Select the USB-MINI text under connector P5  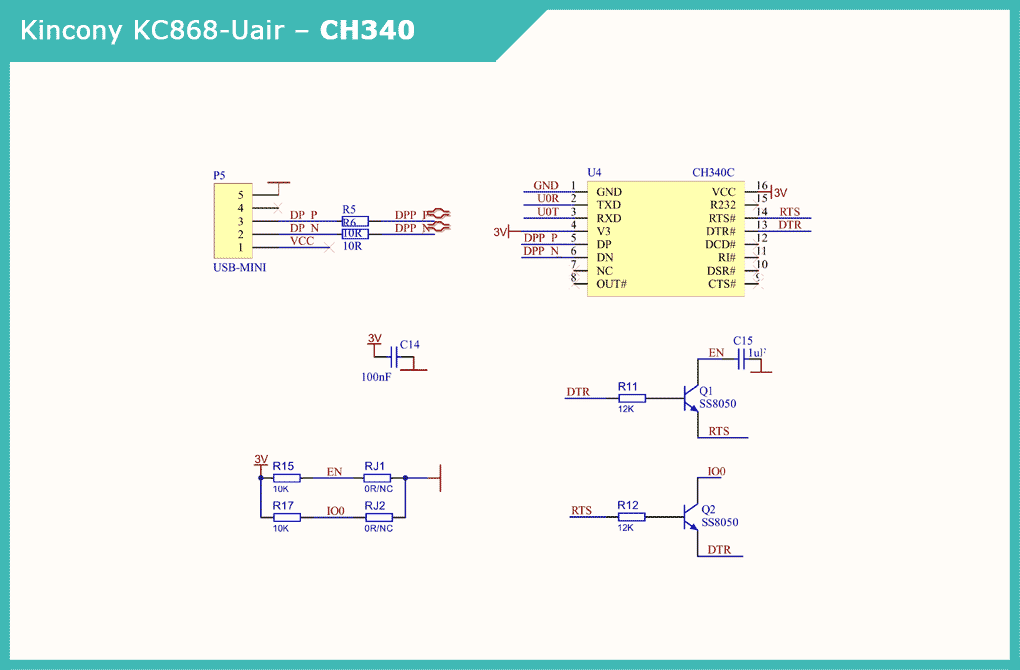240,268
